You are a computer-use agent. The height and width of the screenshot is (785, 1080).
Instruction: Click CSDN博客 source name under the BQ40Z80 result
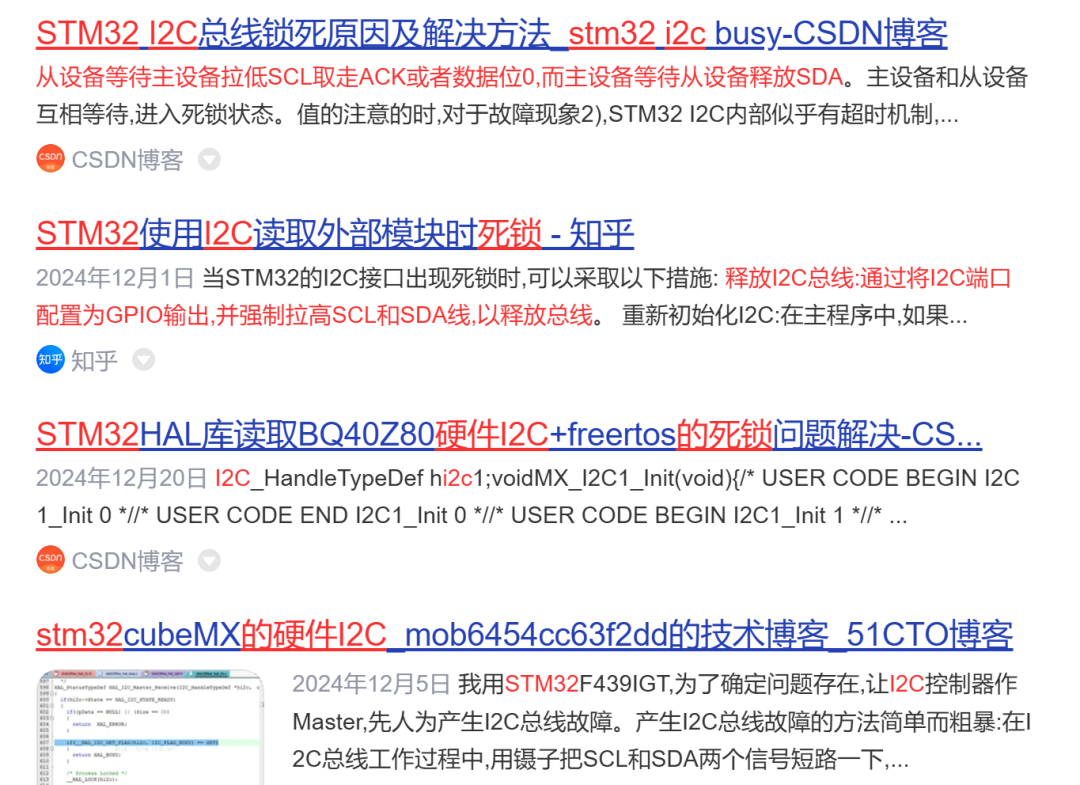coord(127,561)
